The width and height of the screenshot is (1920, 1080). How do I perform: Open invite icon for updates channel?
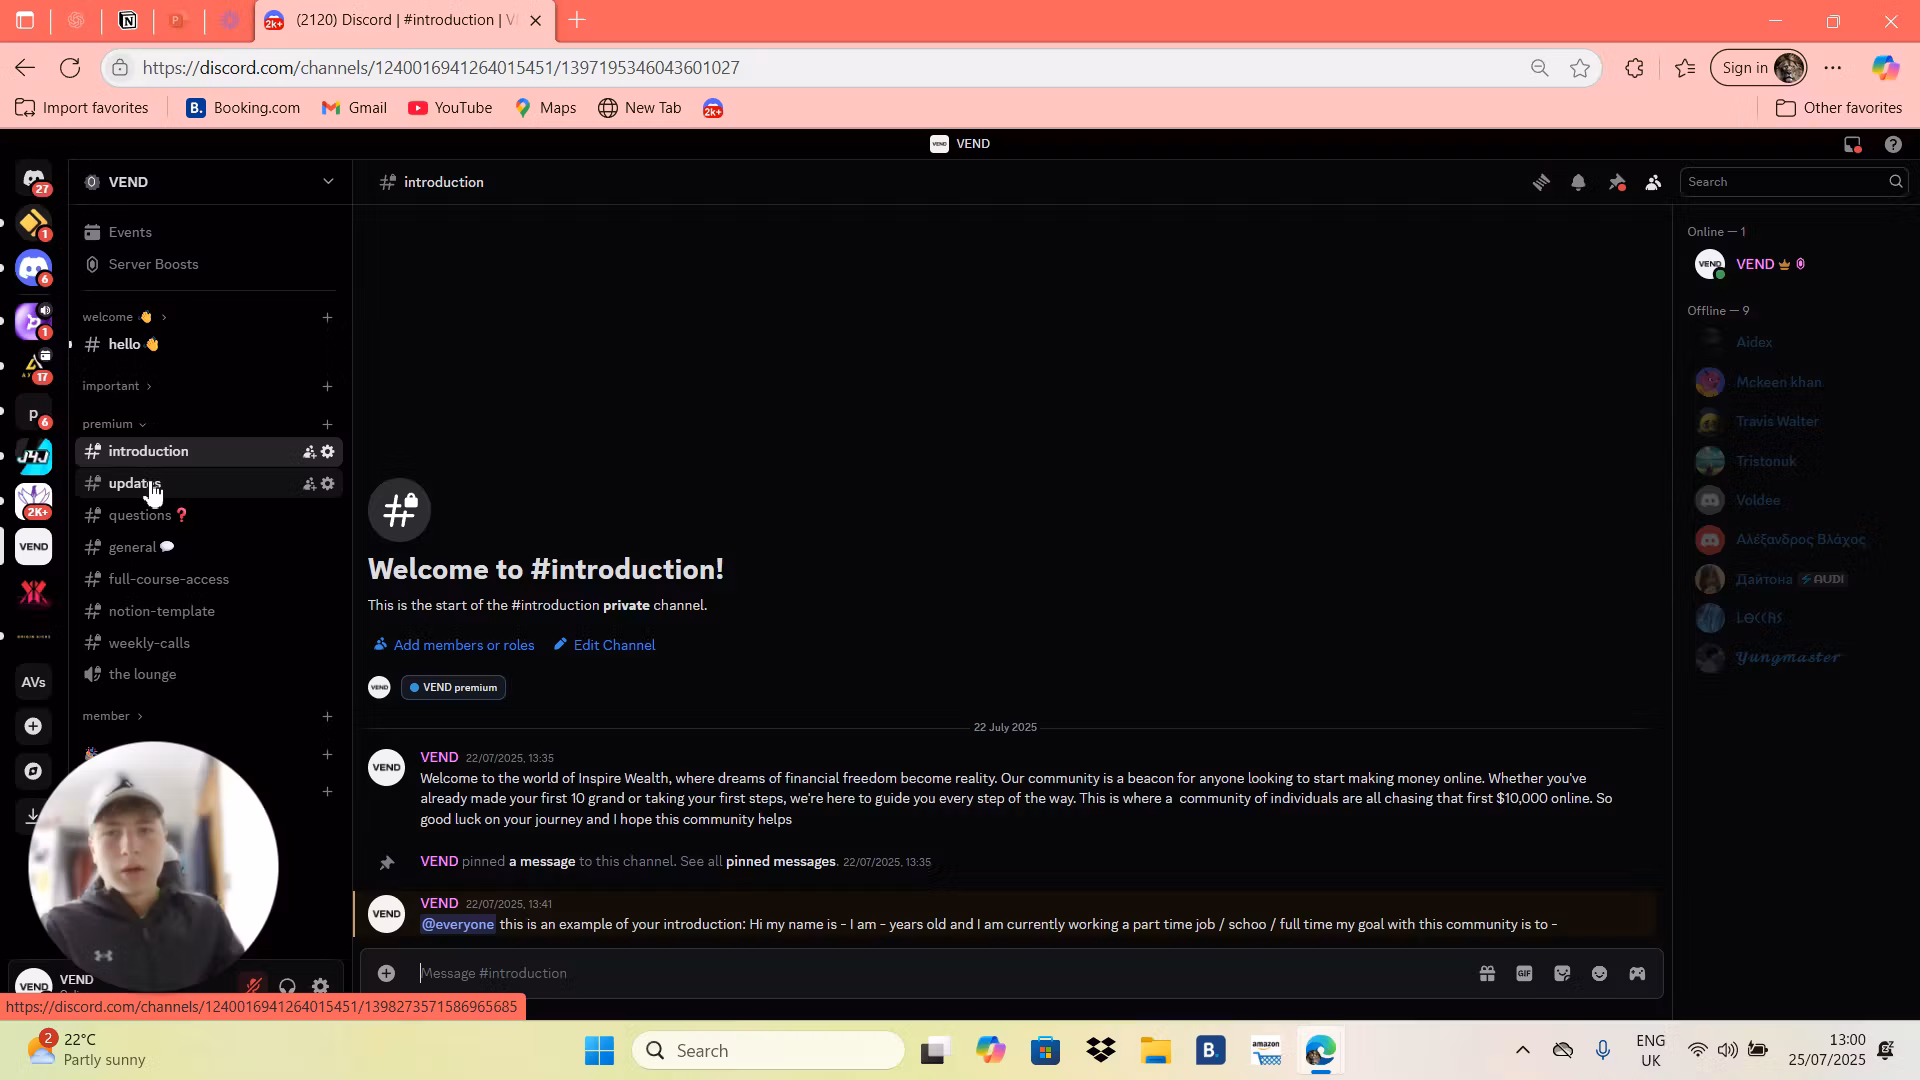click(x=309, y=484)
